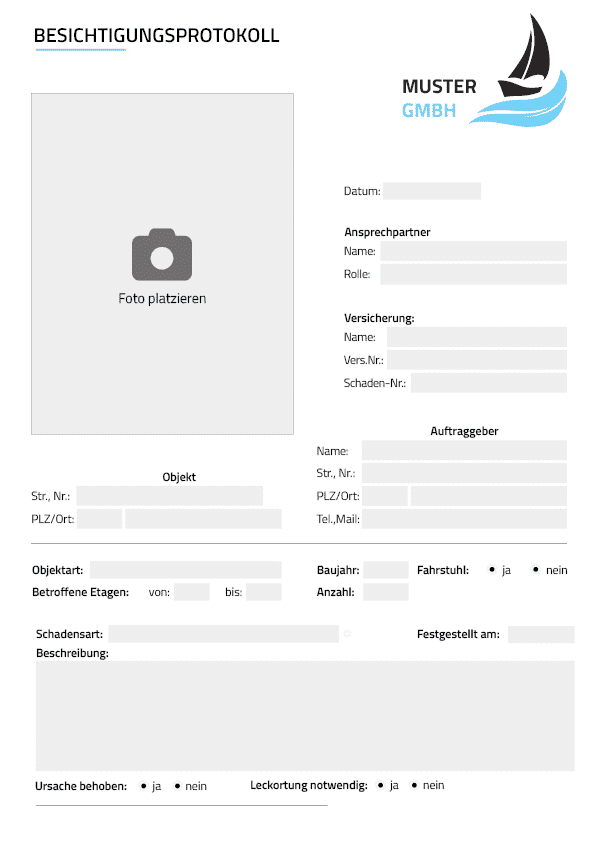Select Fahrstuhl ja radio button
Screen dimensions: 595x842
point(492,570)
